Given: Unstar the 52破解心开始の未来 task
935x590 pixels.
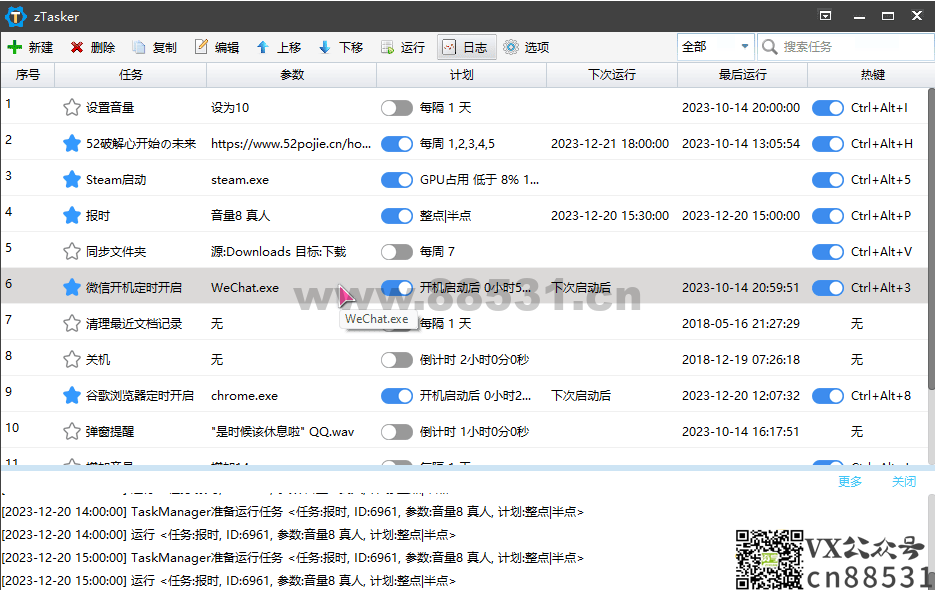Looking at the screenshot, I should (72, 143).
